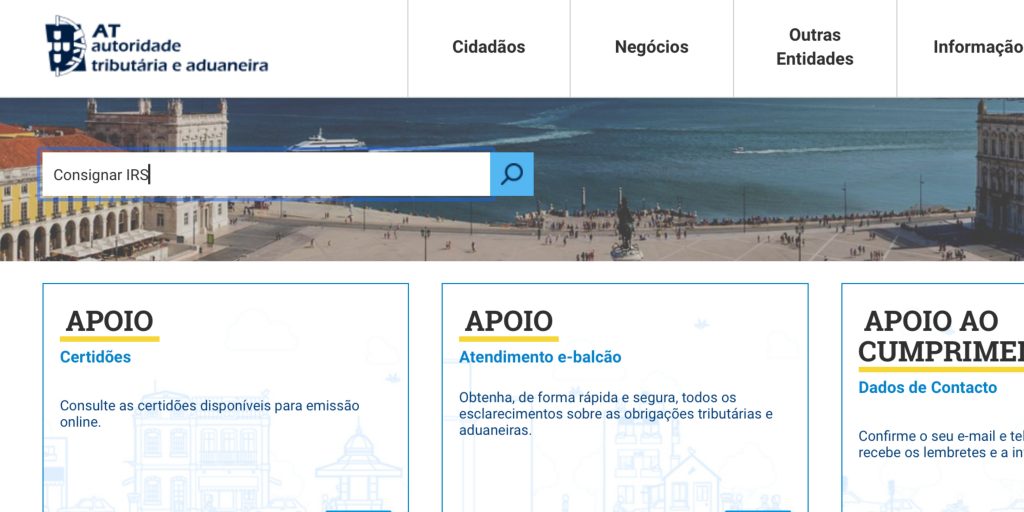
Task: Select the Outras Entidades menu item
Action: 814,47
